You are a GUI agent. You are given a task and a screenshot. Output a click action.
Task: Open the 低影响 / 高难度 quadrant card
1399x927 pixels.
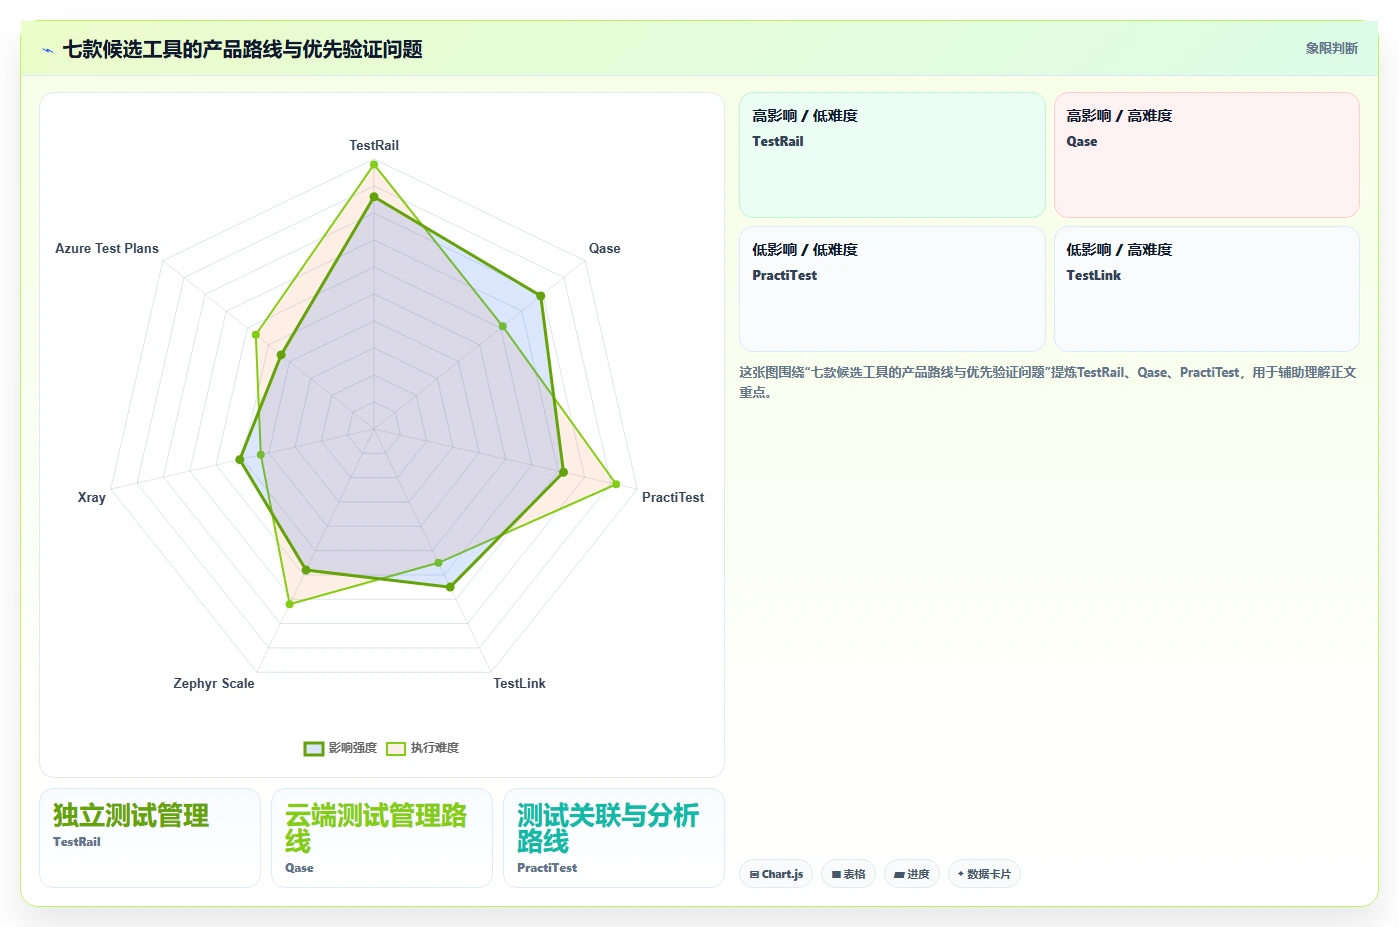tap(1206, 289)
